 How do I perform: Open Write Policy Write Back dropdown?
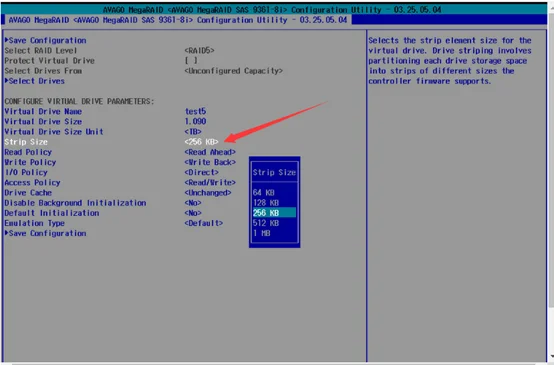[210, 162]
